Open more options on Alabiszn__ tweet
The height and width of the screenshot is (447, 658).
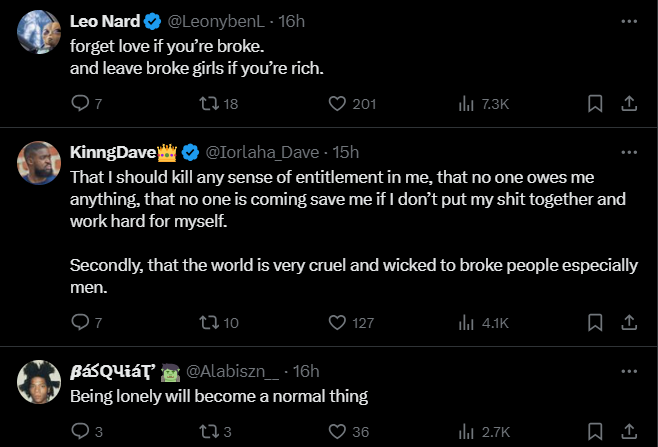(x=629, y=371)
